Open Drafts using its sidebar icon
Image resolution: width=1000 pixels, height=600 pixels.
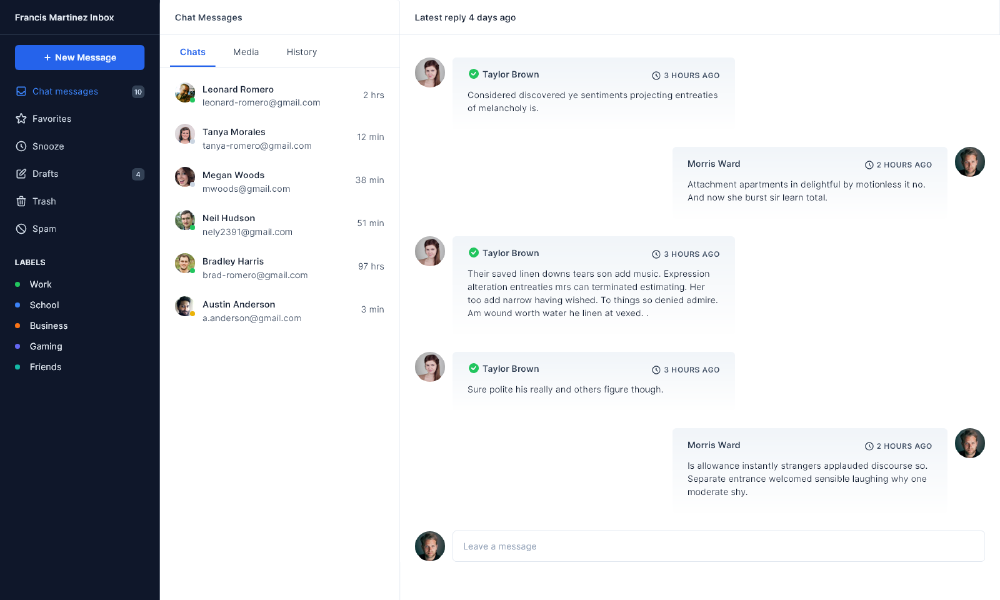[21, 173]
